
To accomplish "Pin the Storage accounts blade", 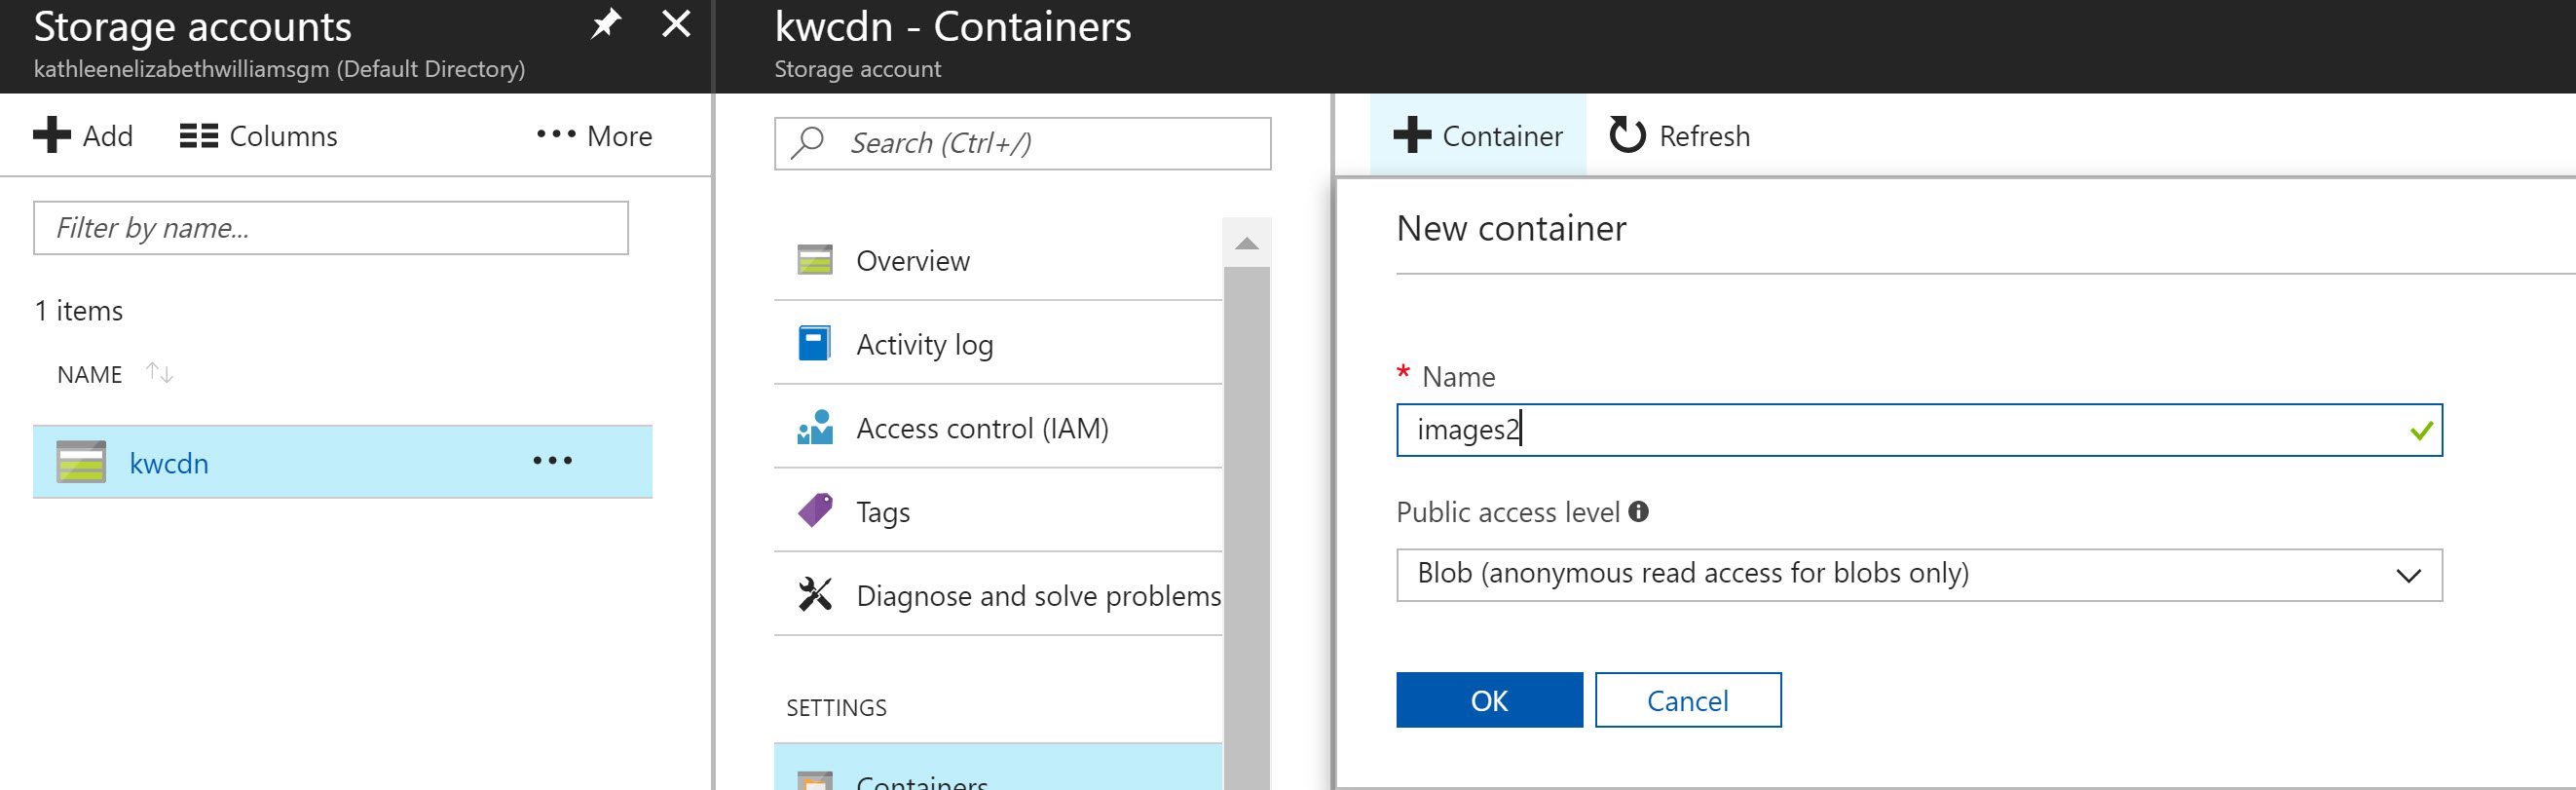I will coord(606,23).
